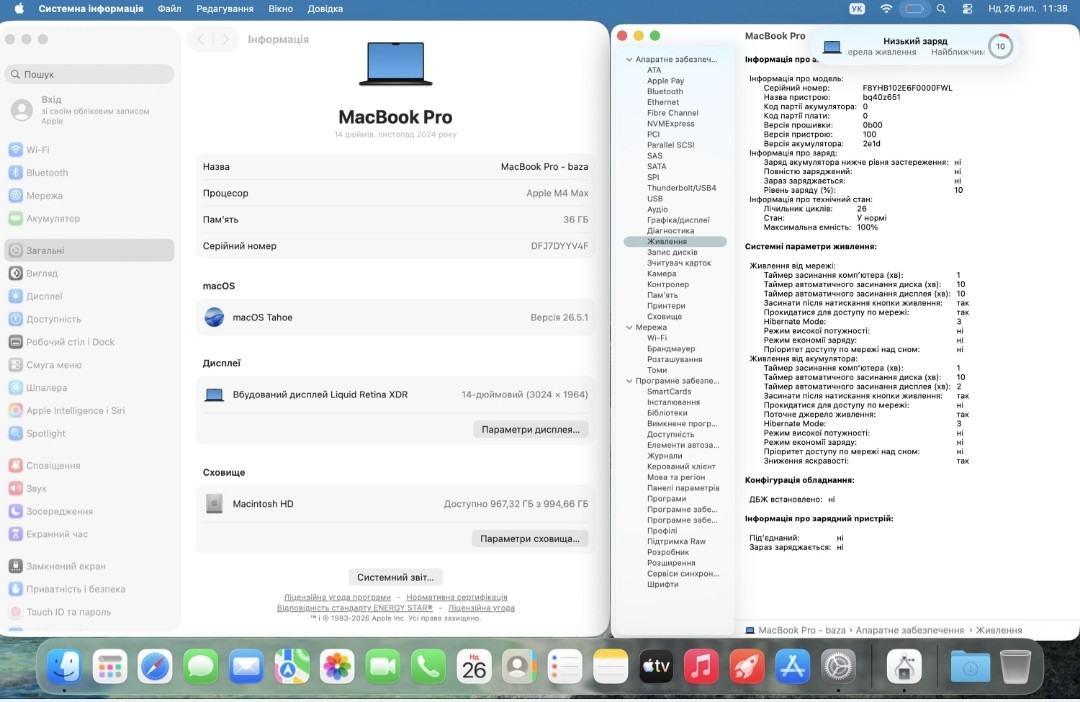Image resolution: width=1080 pixels, height=702 pixels.
Task: Open ENERGY STAR compliance link
Action: [355, 608]
